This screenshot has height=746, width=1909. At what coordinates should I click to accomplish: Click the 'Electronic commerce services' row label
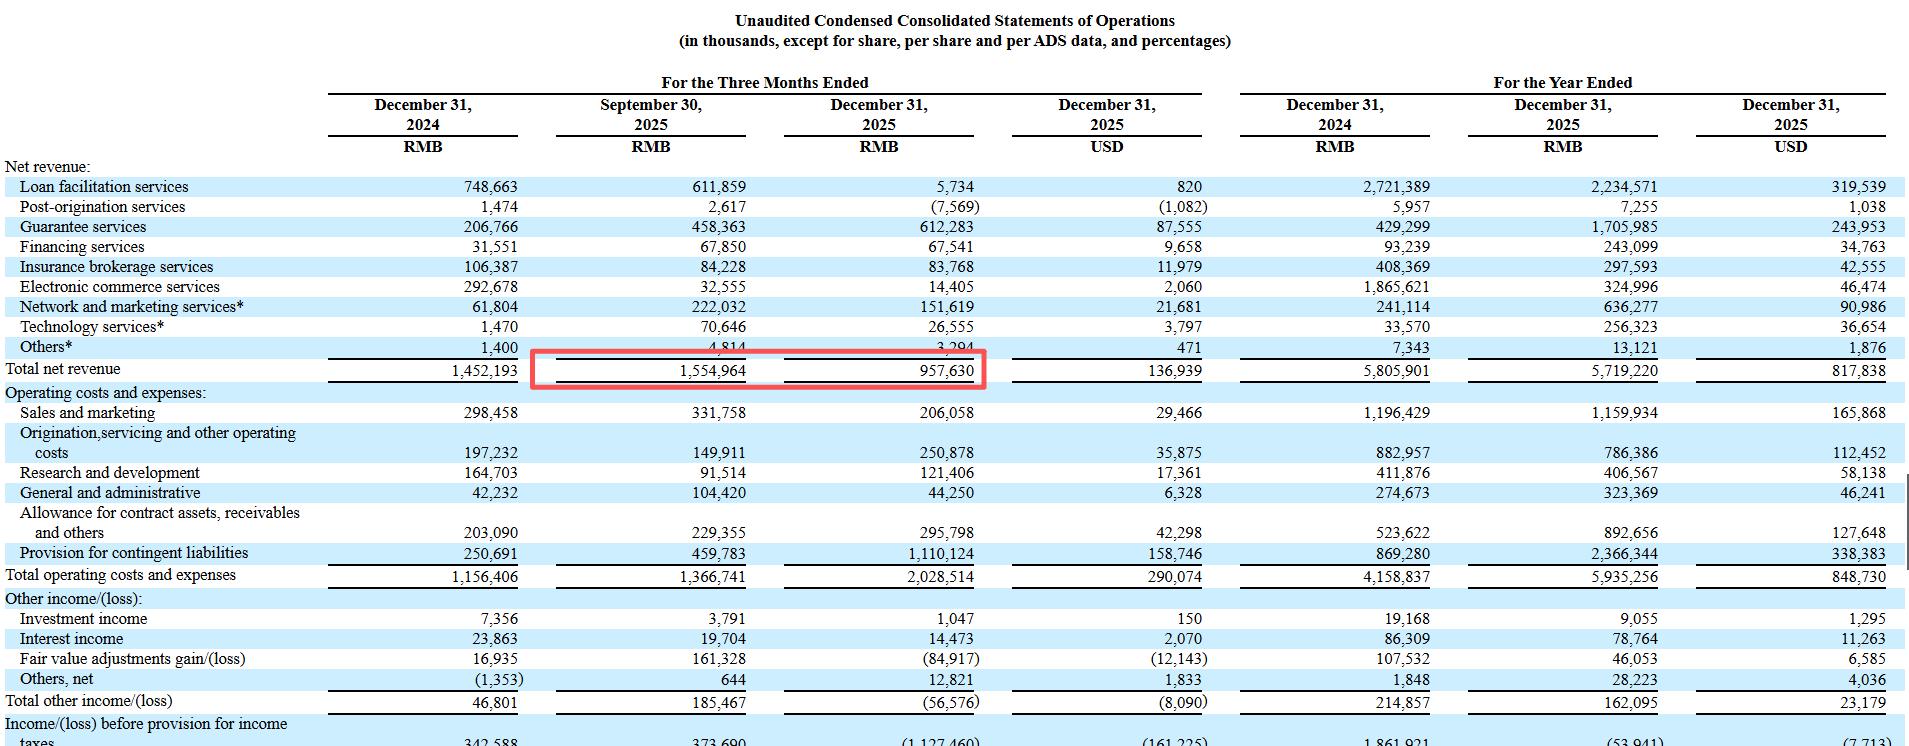click(119, 287)
